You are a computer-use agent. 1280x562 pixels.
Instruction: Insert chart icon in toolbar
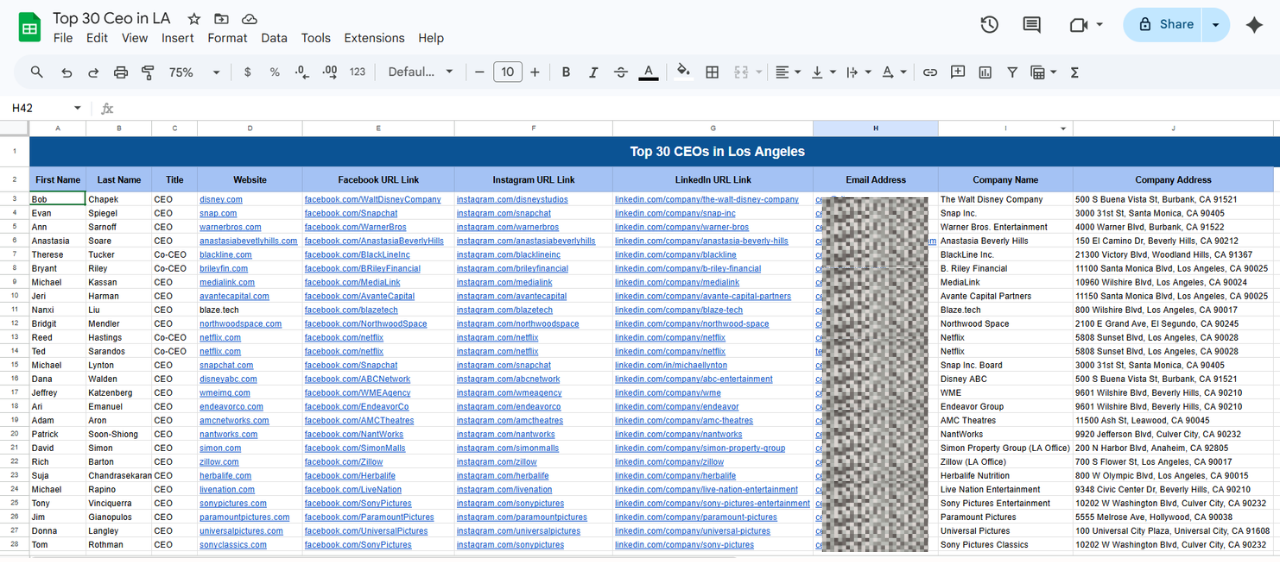tap(985, 72)
